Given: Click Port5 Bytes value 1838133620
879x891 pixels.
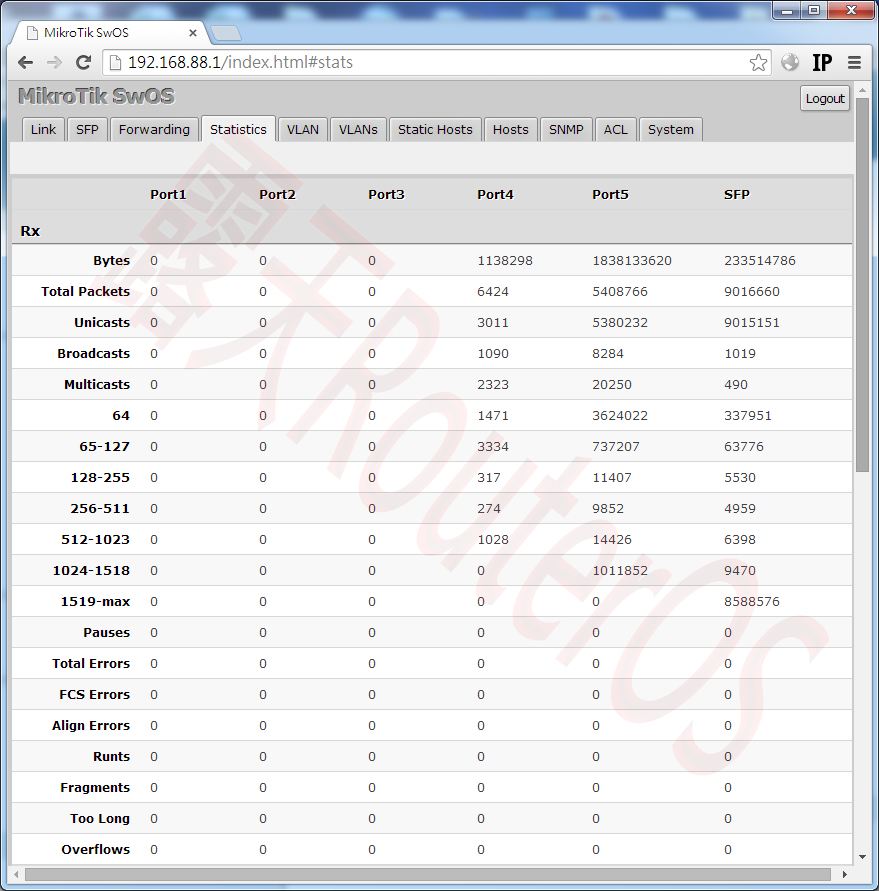Looking at the screenshot, I should coord(632,260).
